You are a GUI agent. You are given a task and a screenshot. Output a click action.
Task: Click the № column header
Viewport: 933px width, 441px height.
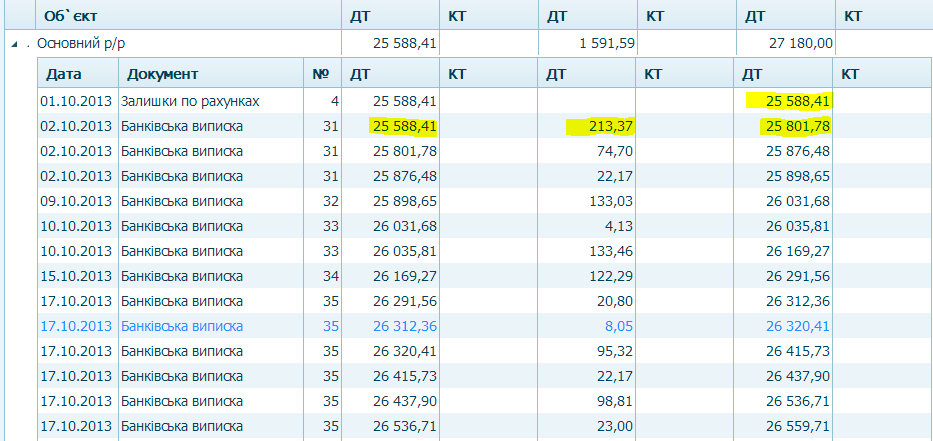[x=321, y=74]
